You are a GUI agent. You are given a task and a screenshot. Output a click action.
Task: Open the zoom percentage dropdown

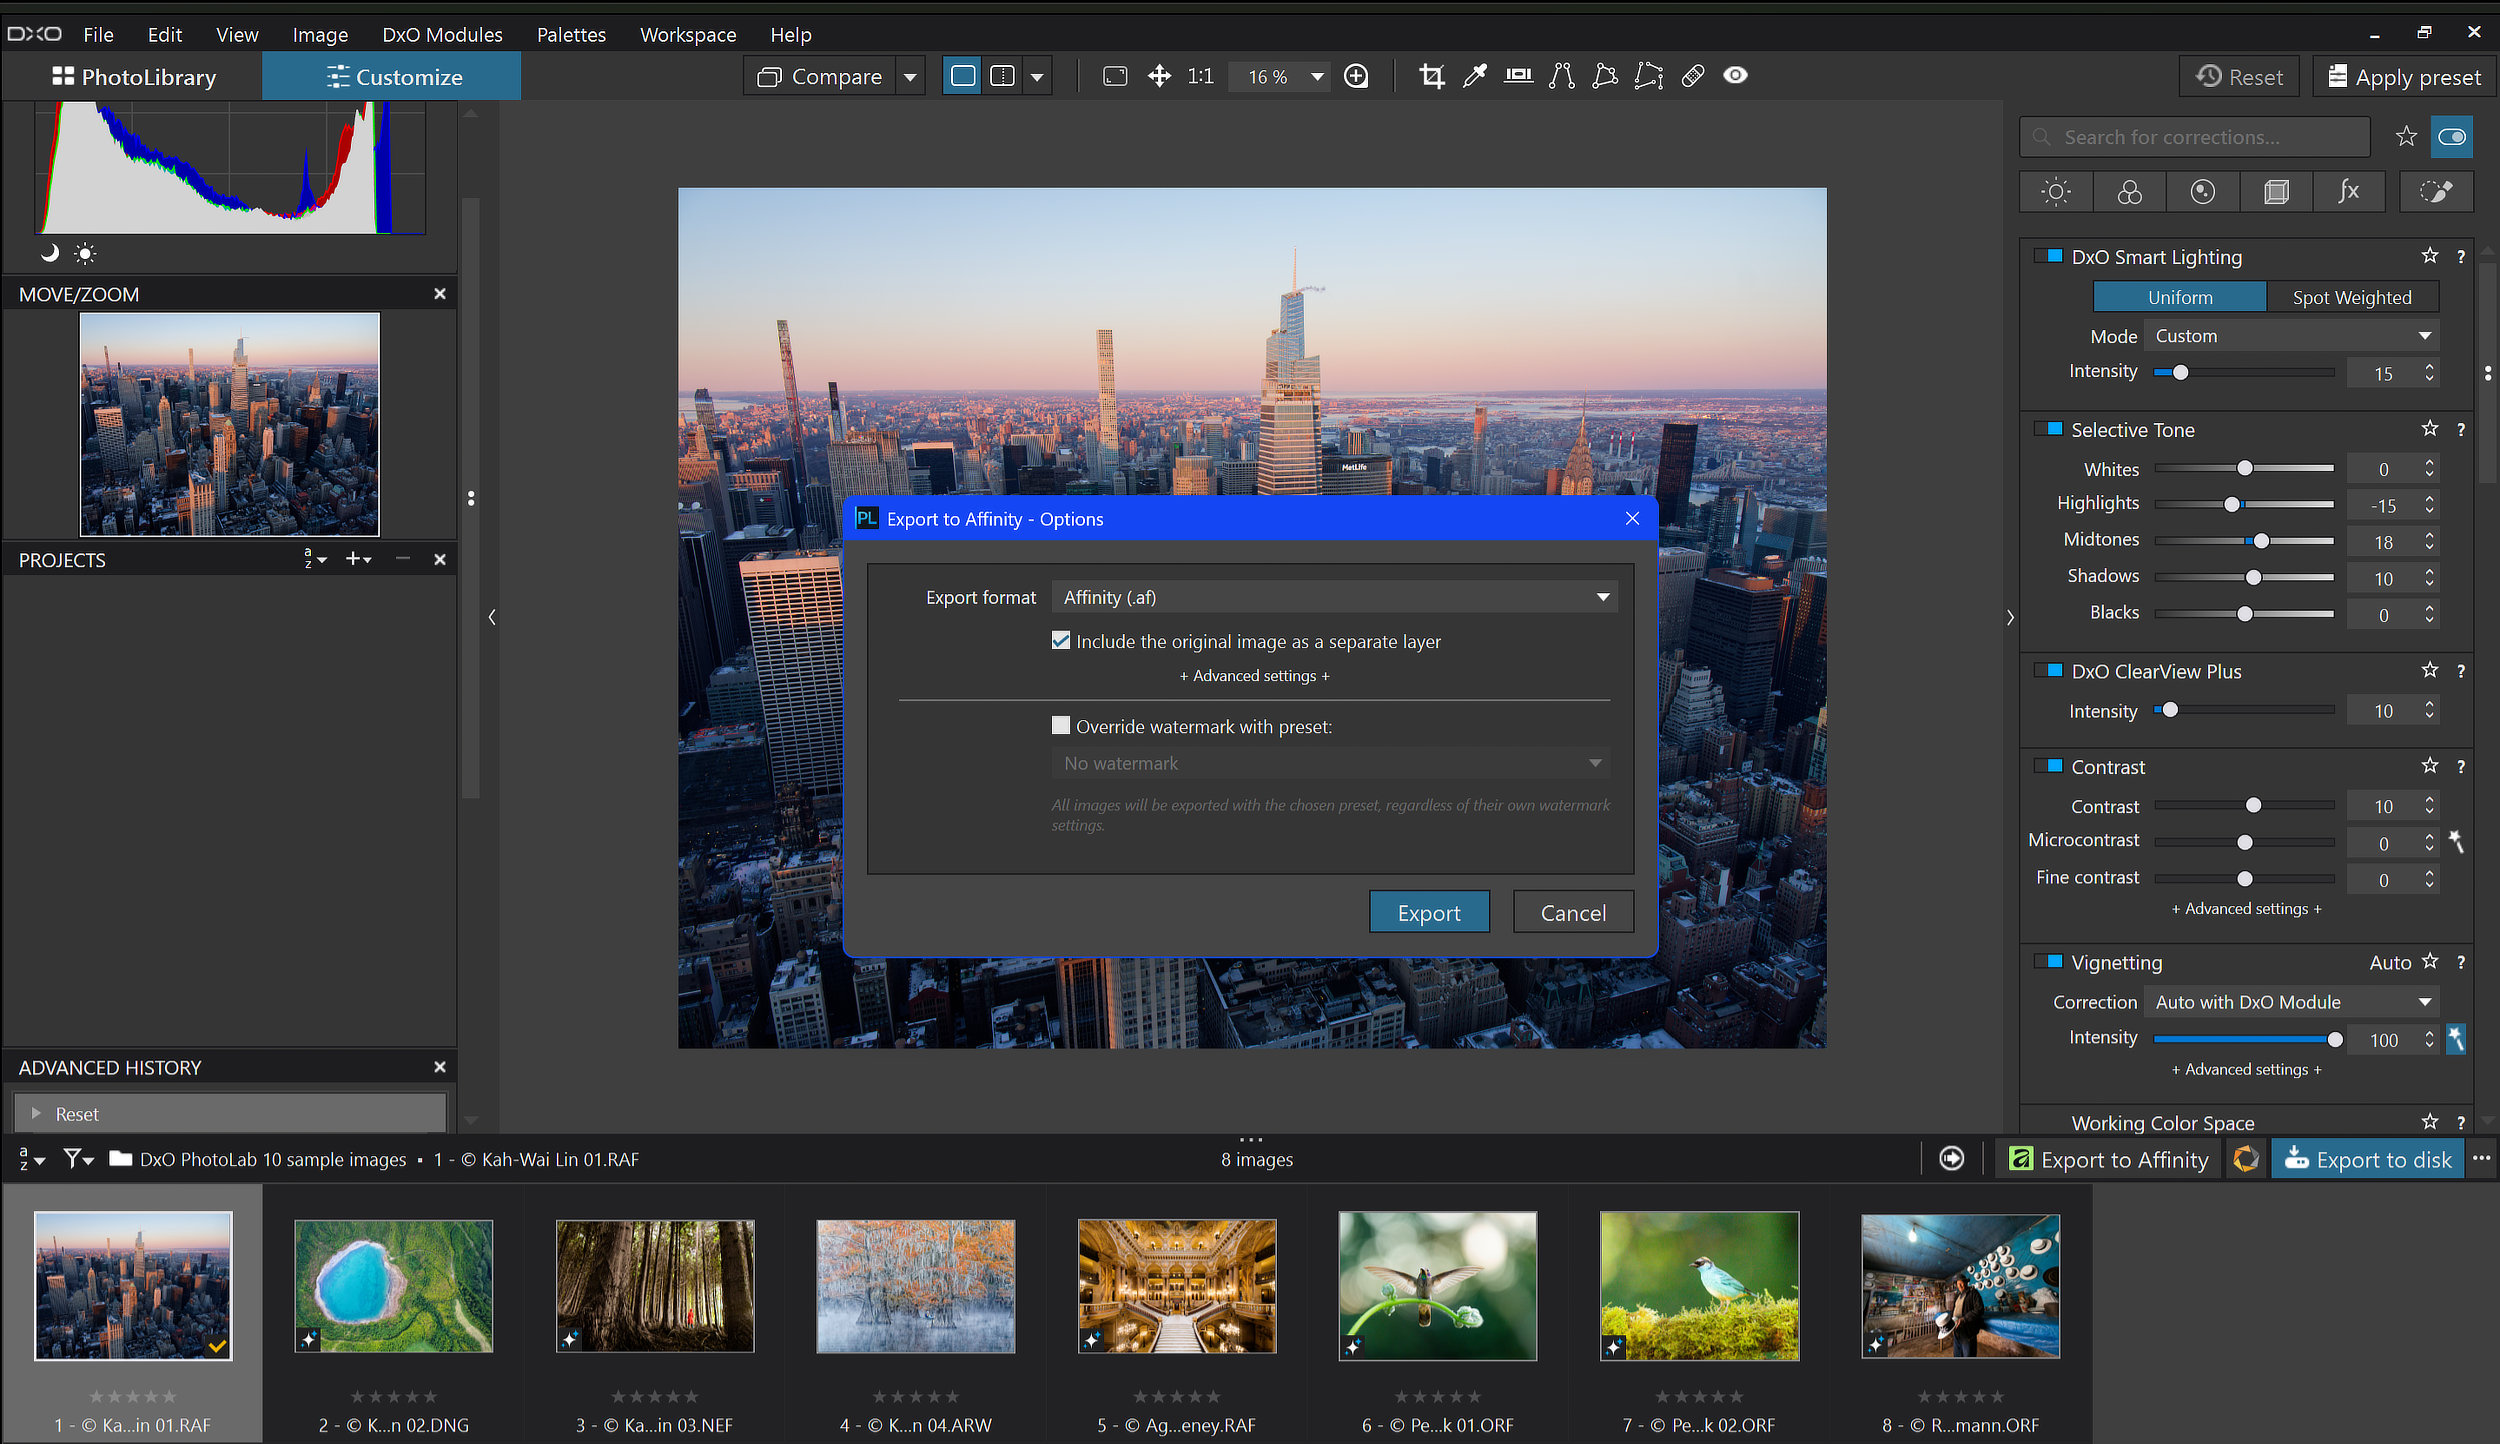(x=1317, y=76)
